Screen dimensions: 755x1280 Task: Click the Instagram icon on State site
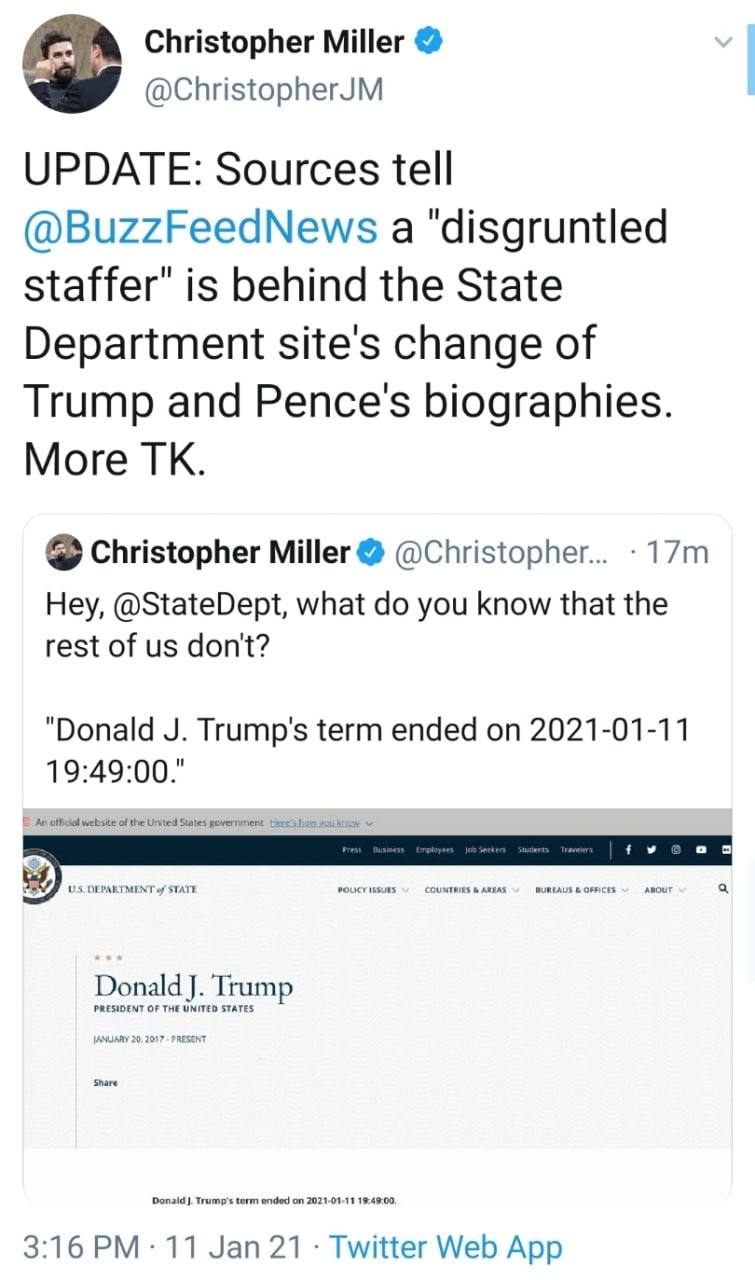click(x=676, y=850)
